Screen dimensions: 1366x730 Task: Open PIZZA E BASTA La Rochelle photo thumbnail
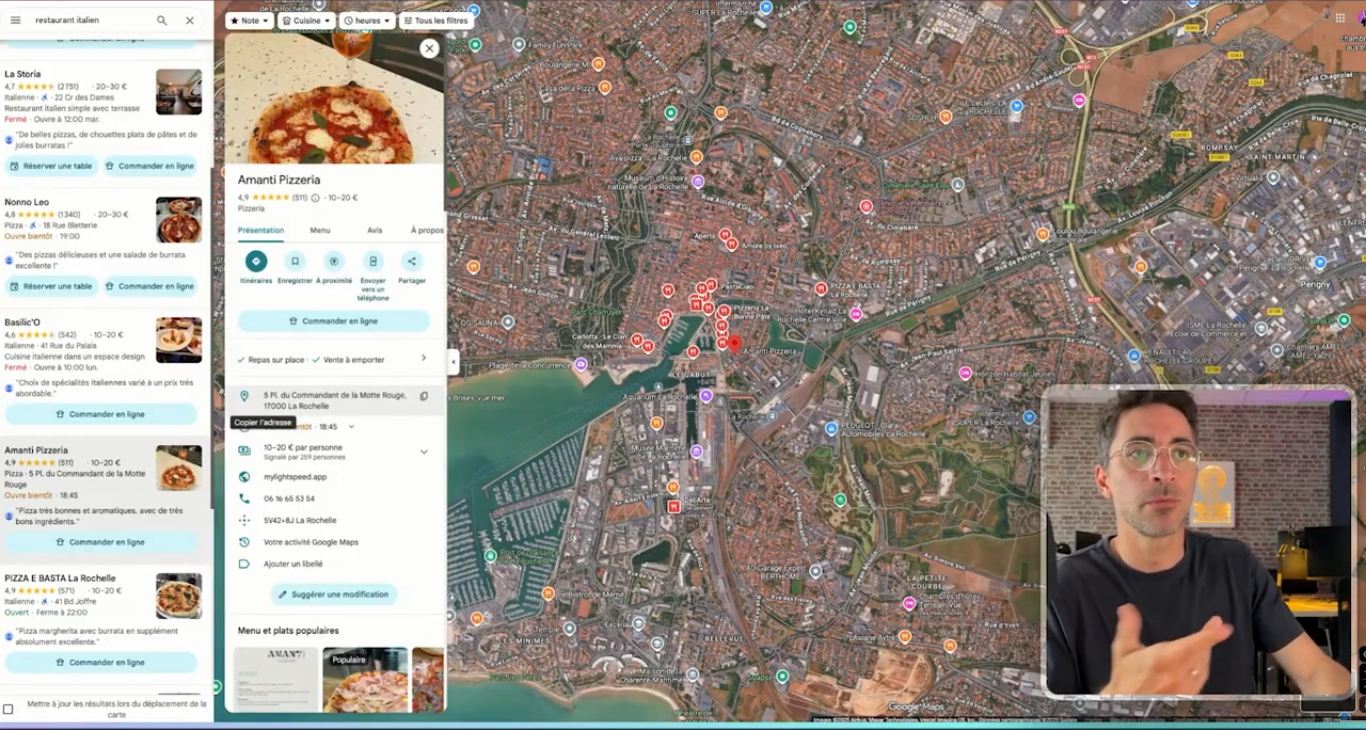click(x=179, y=596)
